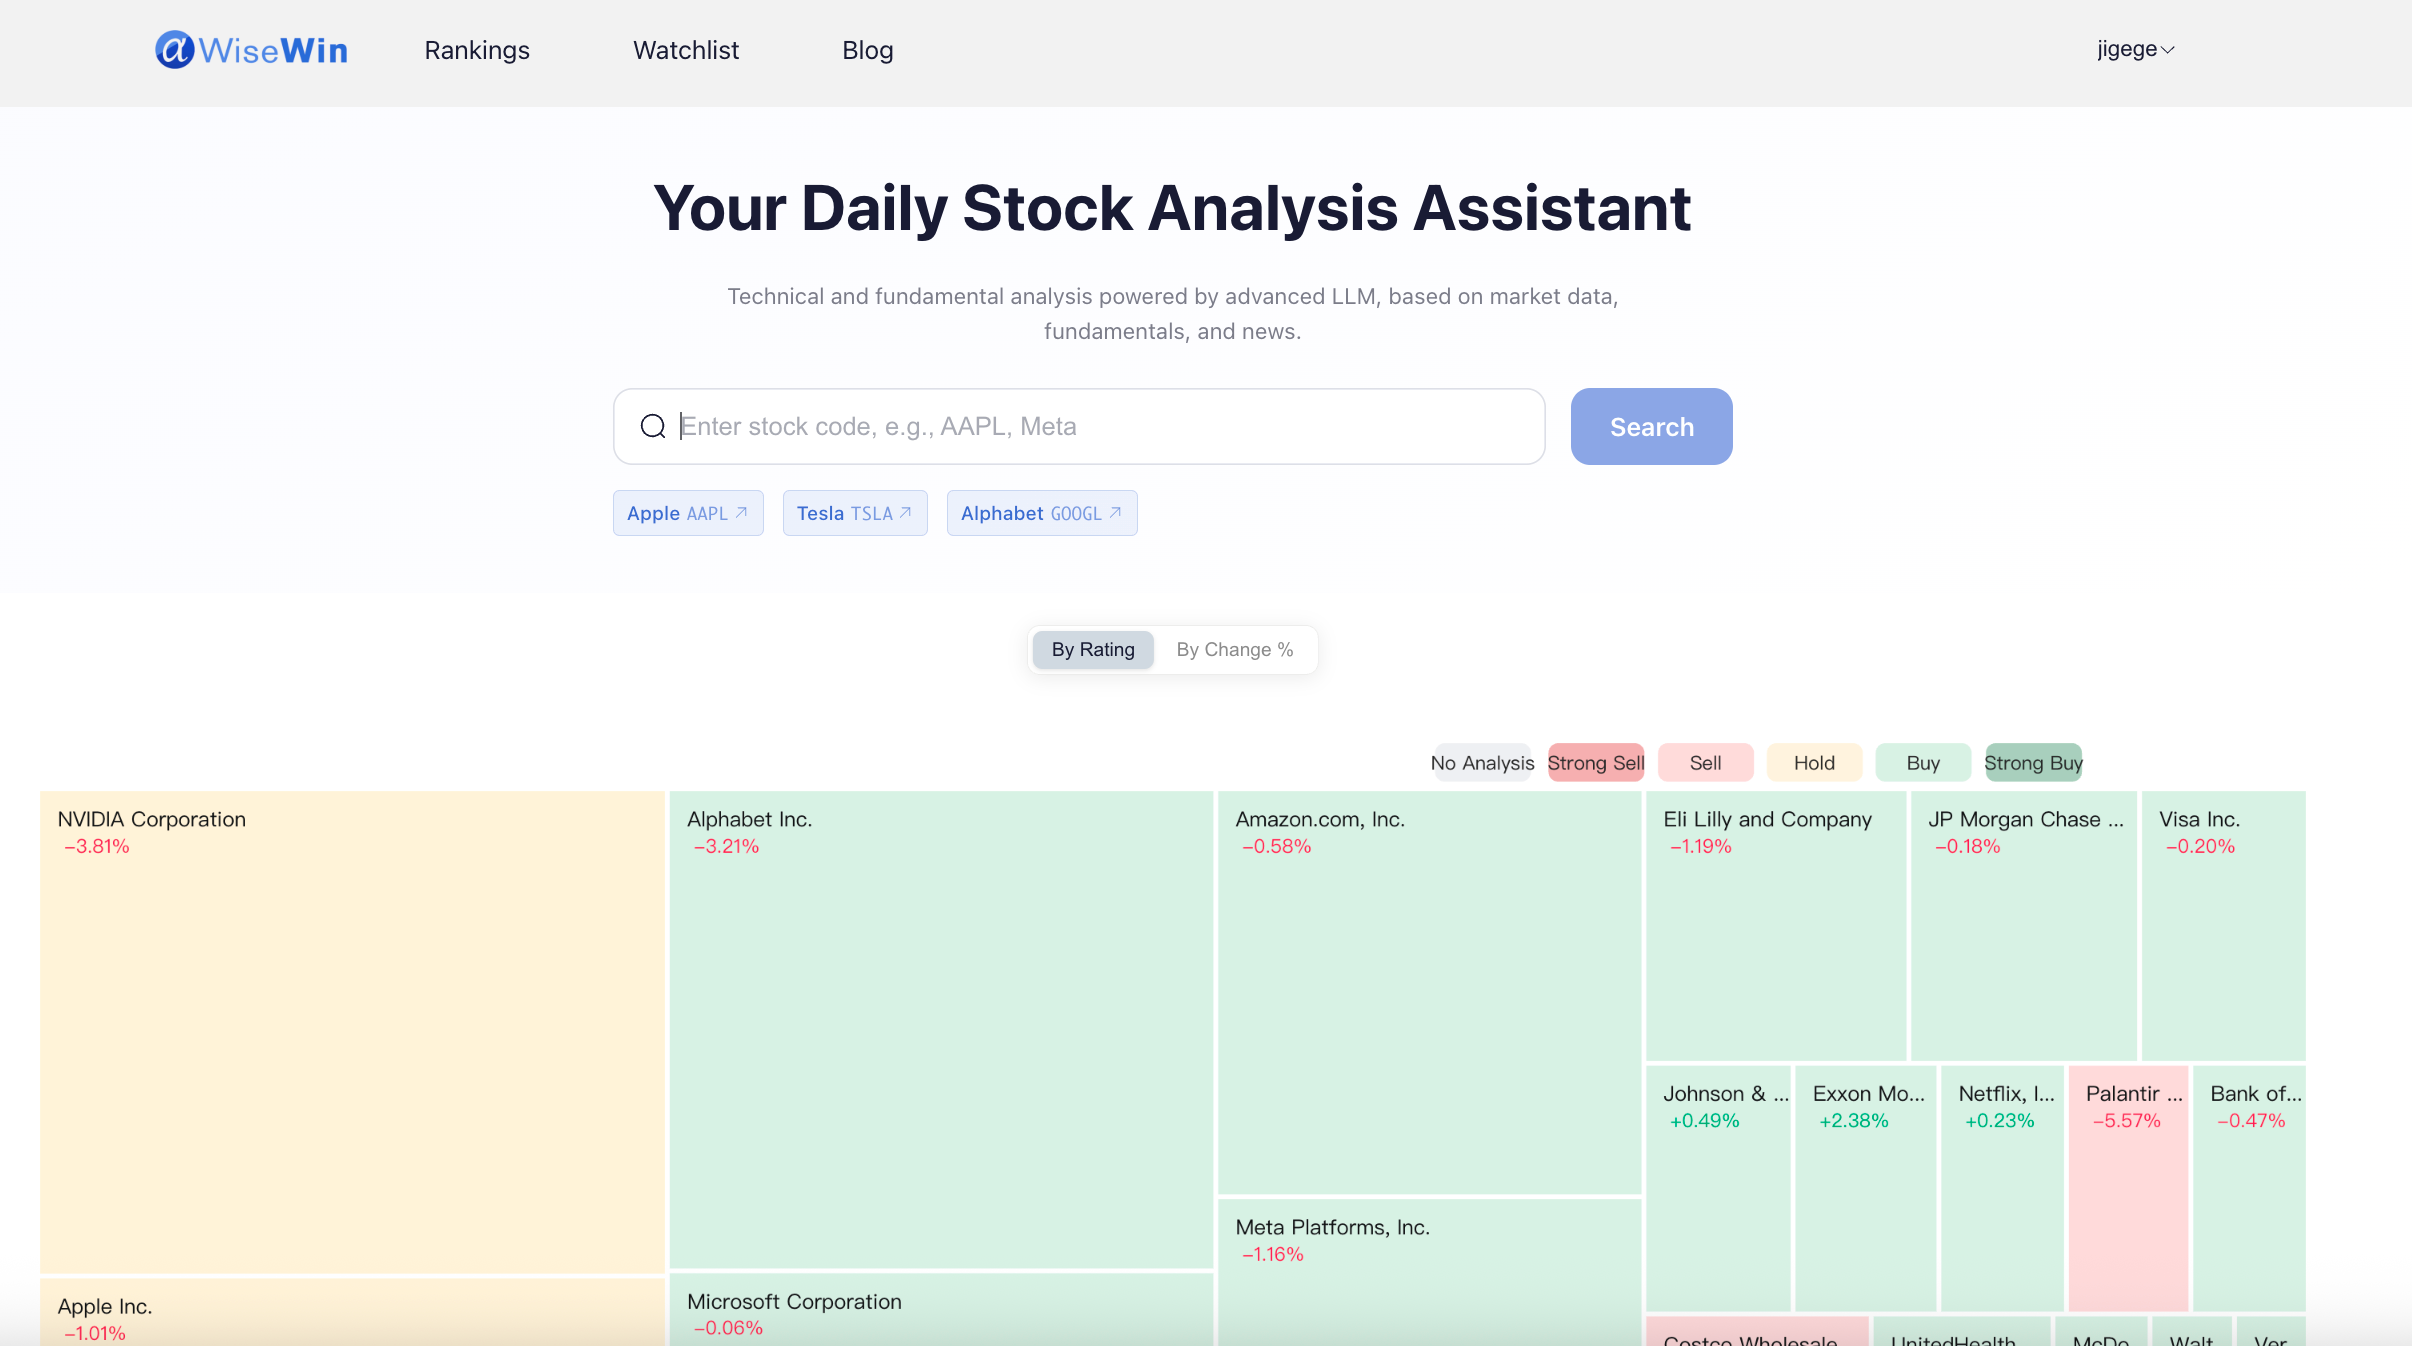Click the No Analysis legend label
This screenshot has height=1346, width=2412.
click(1482, 763)
